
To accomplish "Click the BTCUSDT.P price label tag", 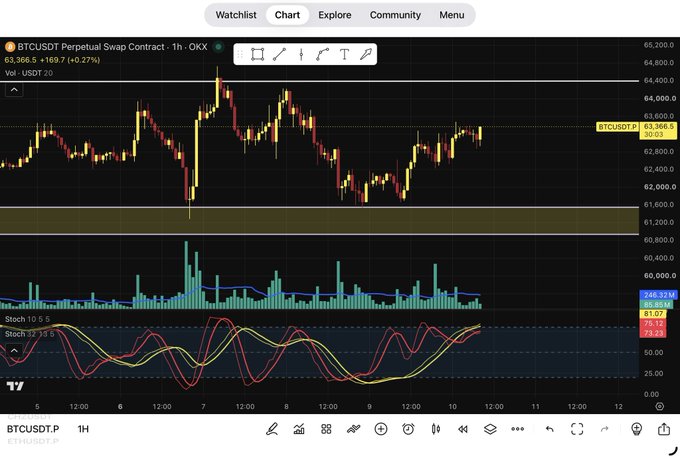I will pos(618,127).
